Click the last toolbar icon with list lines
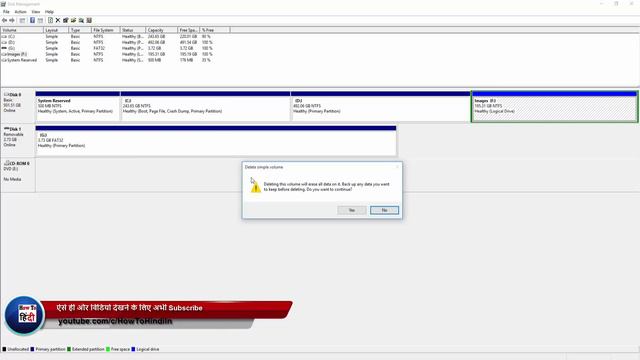640x360 pixels. coord(89,20)
